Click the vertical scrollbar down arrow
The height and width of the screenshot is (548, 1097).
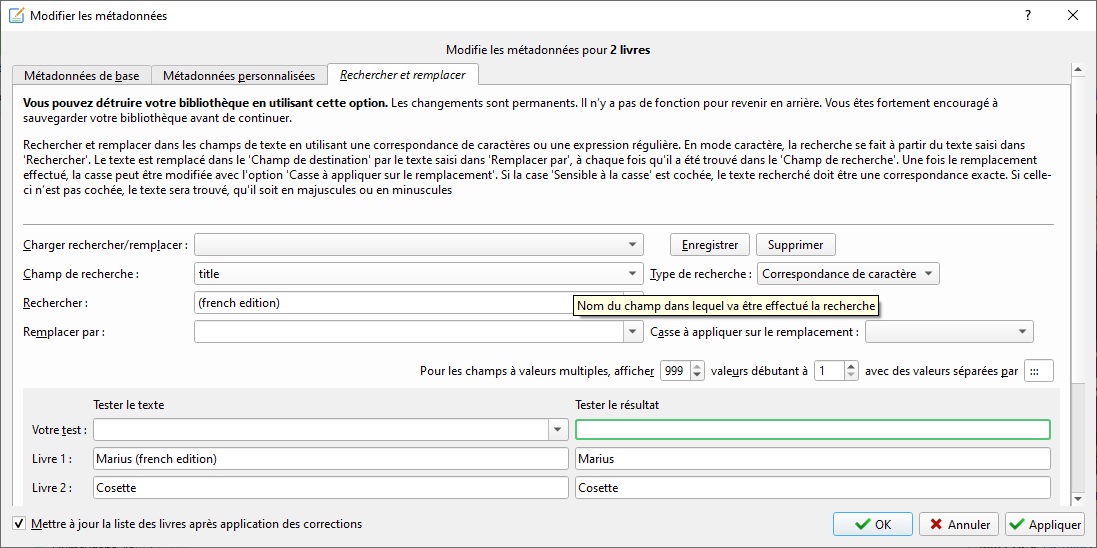point(1078,497)
